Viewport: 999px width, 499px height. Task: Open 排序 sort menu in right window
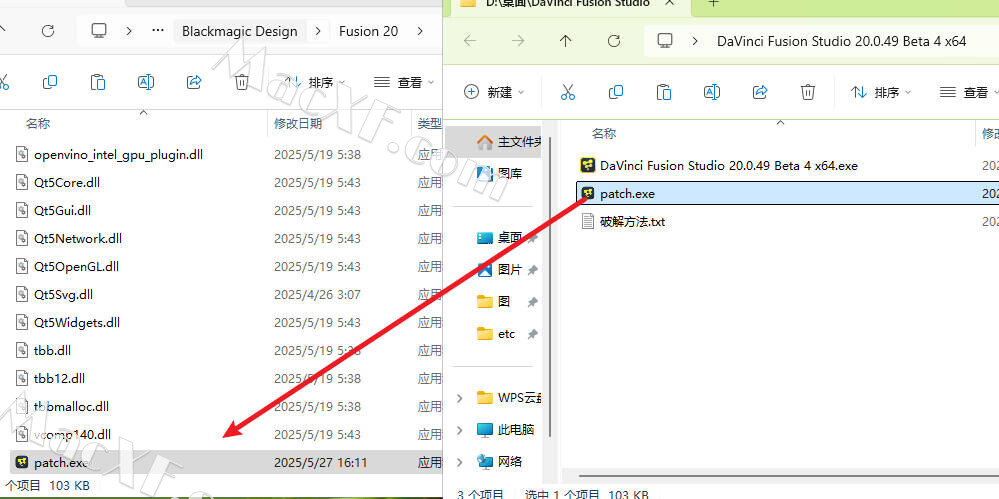point(881,92)
